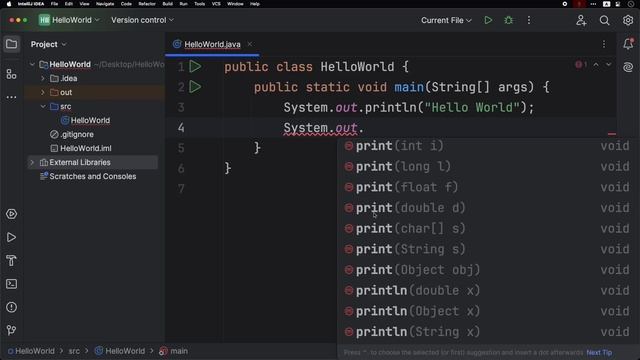This screenshot has height=360, width=640.
Task: Open IDE settings gear icon
Action: (x=628, y=20)
